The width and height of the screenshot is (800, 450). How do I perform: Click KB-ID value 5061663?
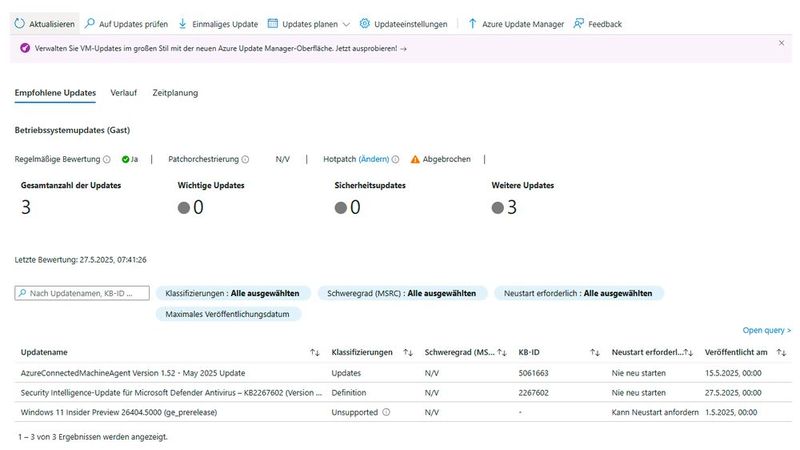pos(533,373)
